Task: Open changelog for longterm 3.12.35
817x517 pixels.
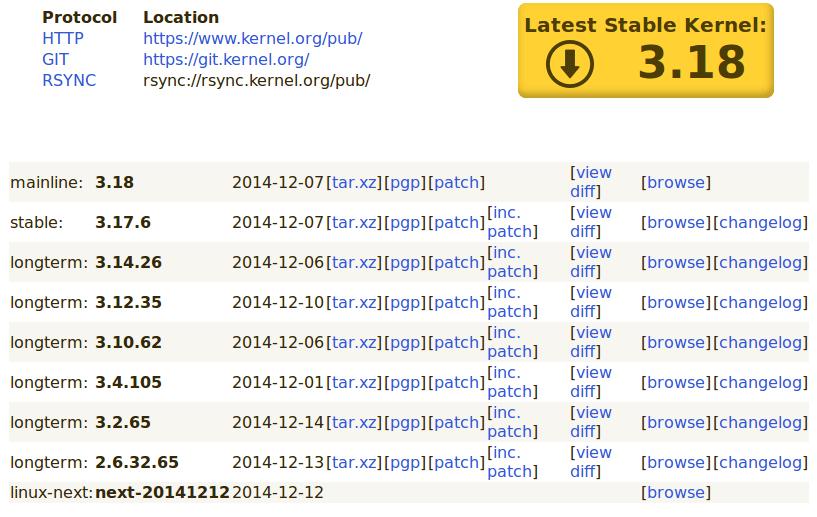Action: click(761, 303)
